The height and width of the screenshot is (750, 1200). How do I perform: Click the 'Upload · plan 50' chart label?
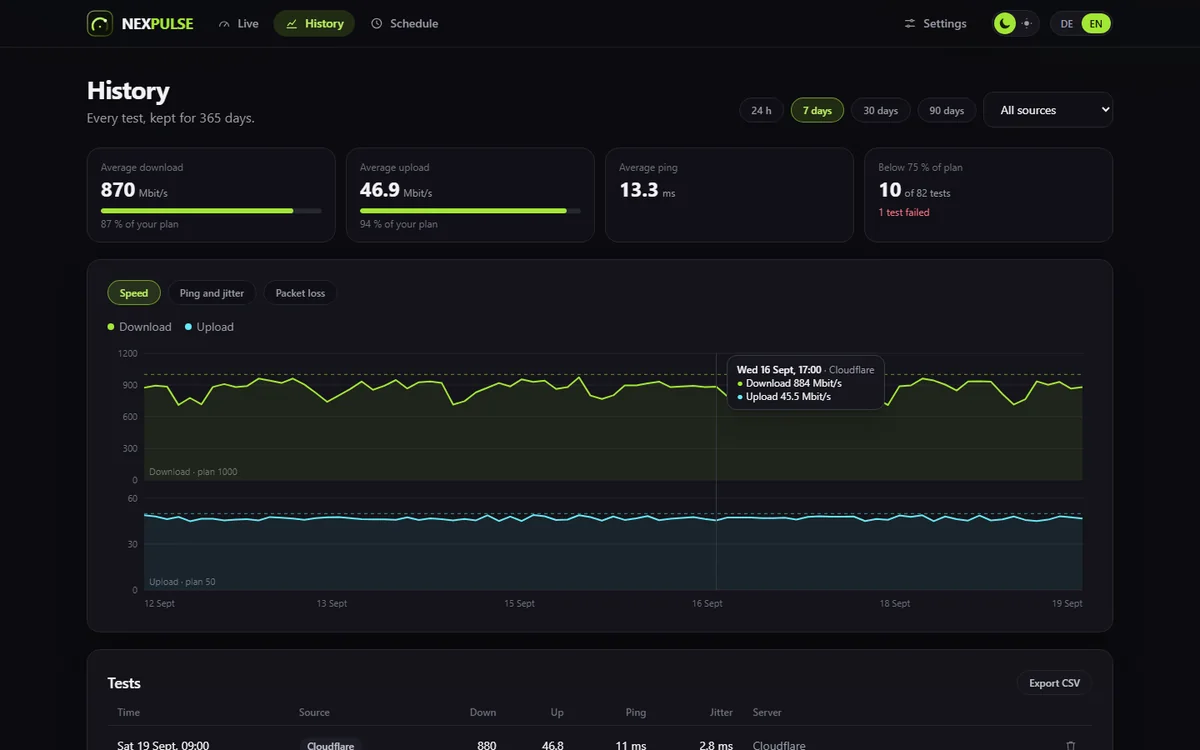coord(182,582)
